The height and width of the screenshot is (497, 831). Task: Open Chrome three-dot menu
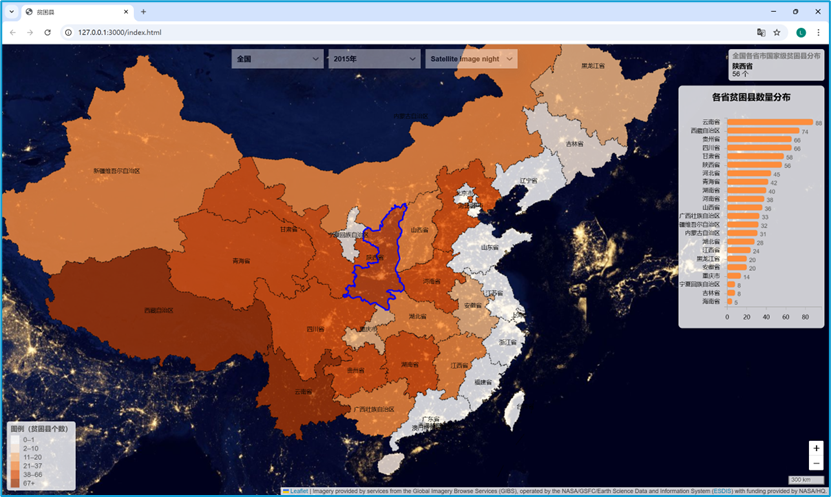pyautogui.click(x=818, y=32)
